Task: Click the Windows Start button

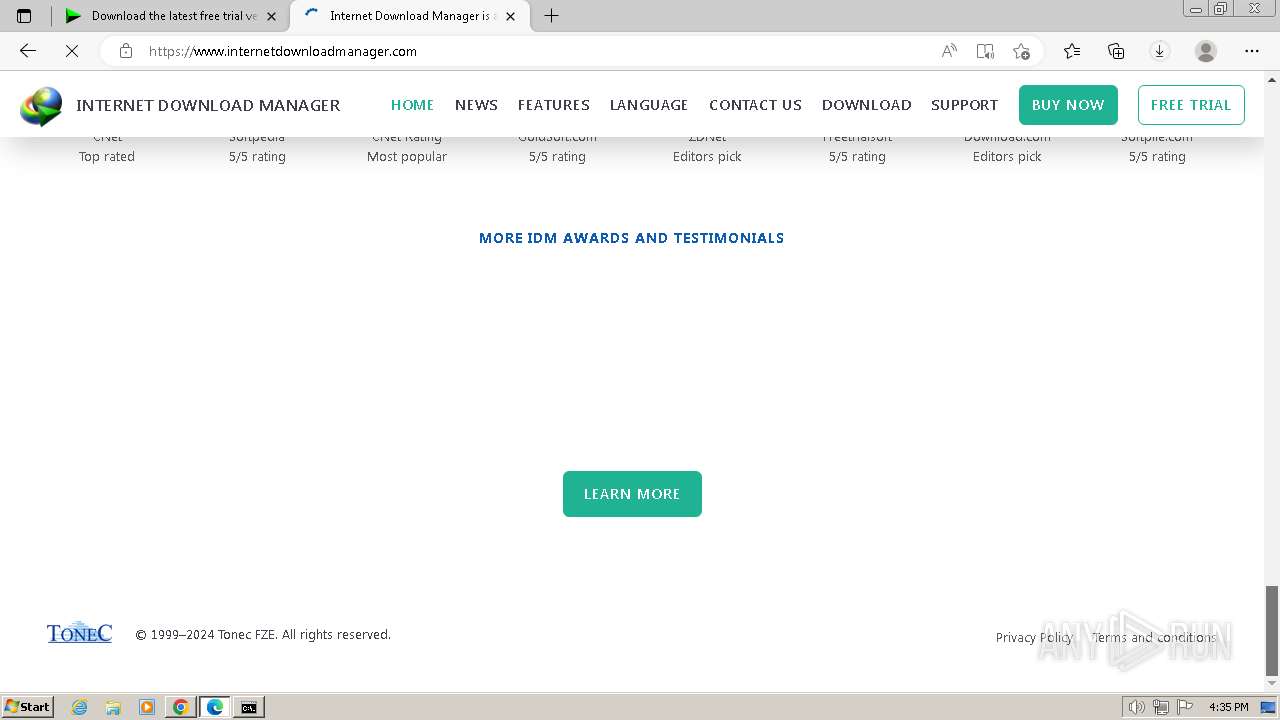Action: 27,707
